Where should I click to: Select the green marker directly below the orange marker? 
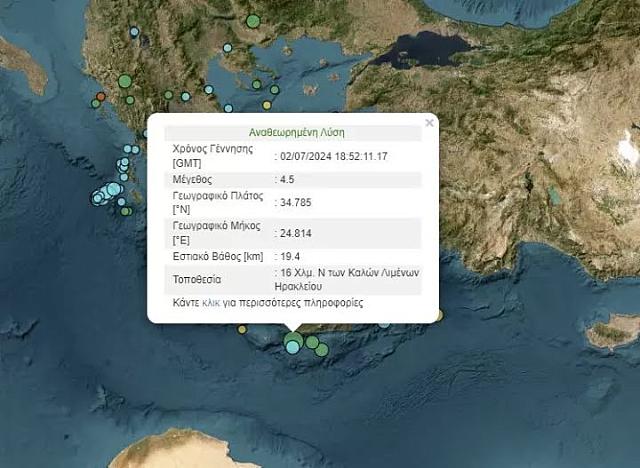[x=96, y=104]
